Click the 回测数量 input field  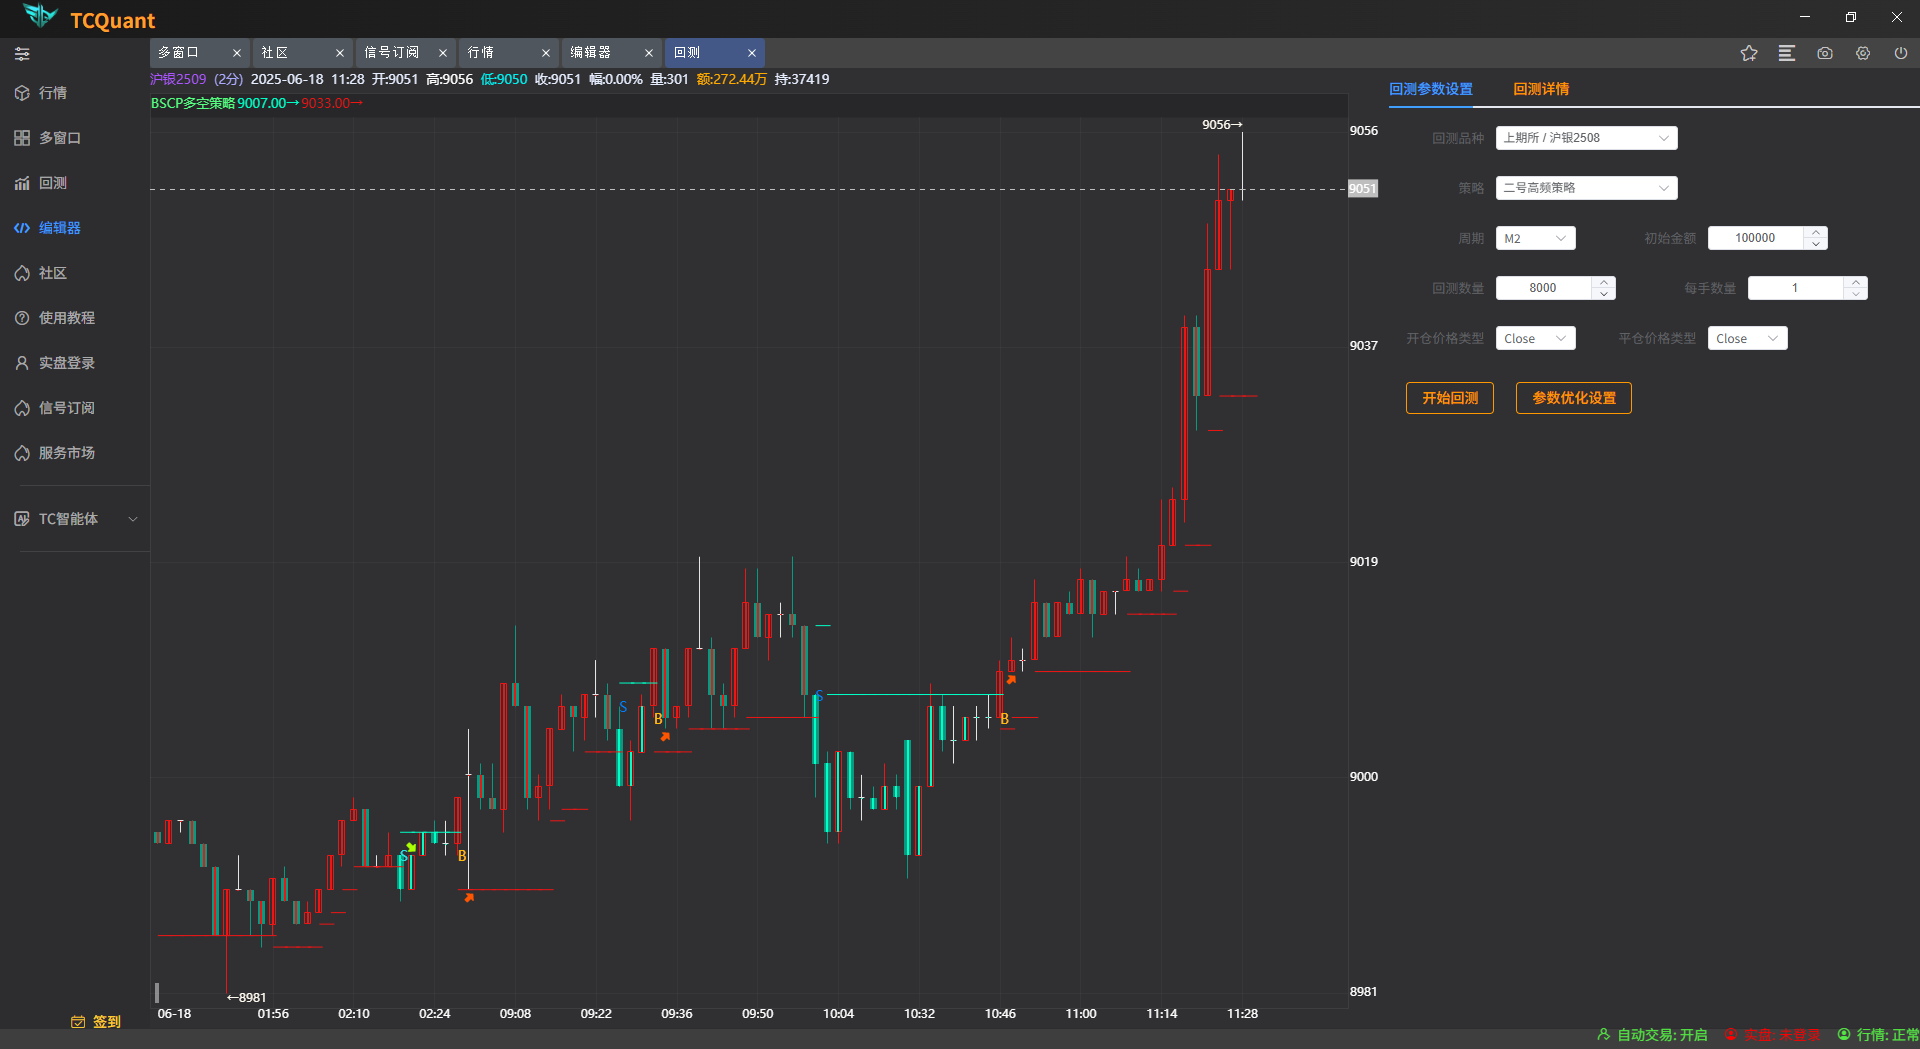pos(1543,288)
